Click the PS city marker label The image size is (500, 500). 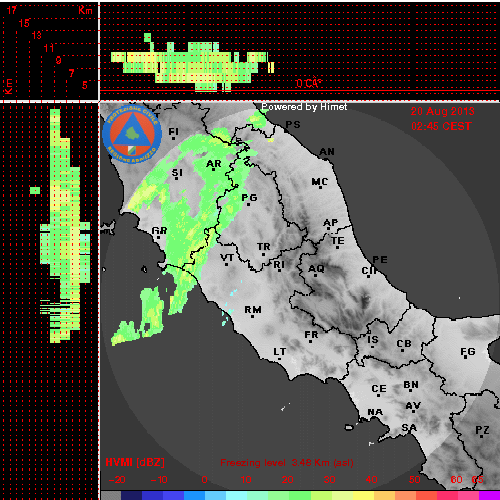pos(293,125)
